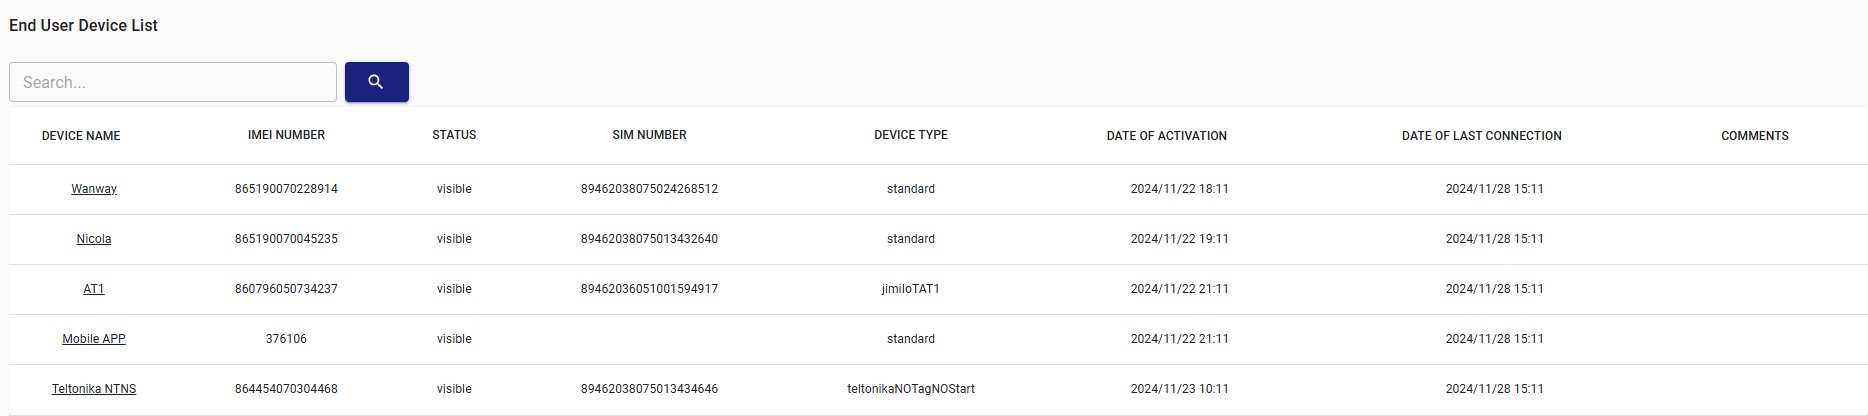Image resolution: width=1868 pixels, height=416 pixels.
Task: Sort by Device Name column header
Action: click(81, 136)
